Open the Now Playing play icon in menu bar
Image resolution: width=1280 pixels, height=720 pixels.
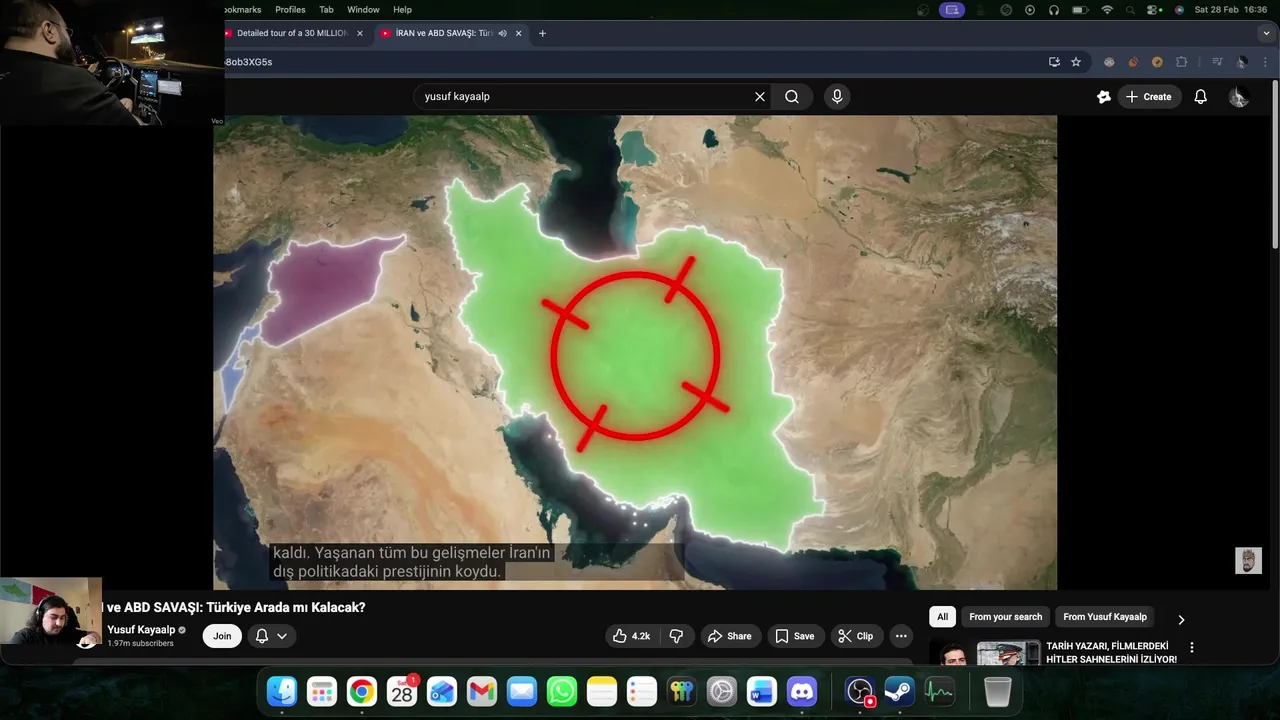click(1030, 10)
